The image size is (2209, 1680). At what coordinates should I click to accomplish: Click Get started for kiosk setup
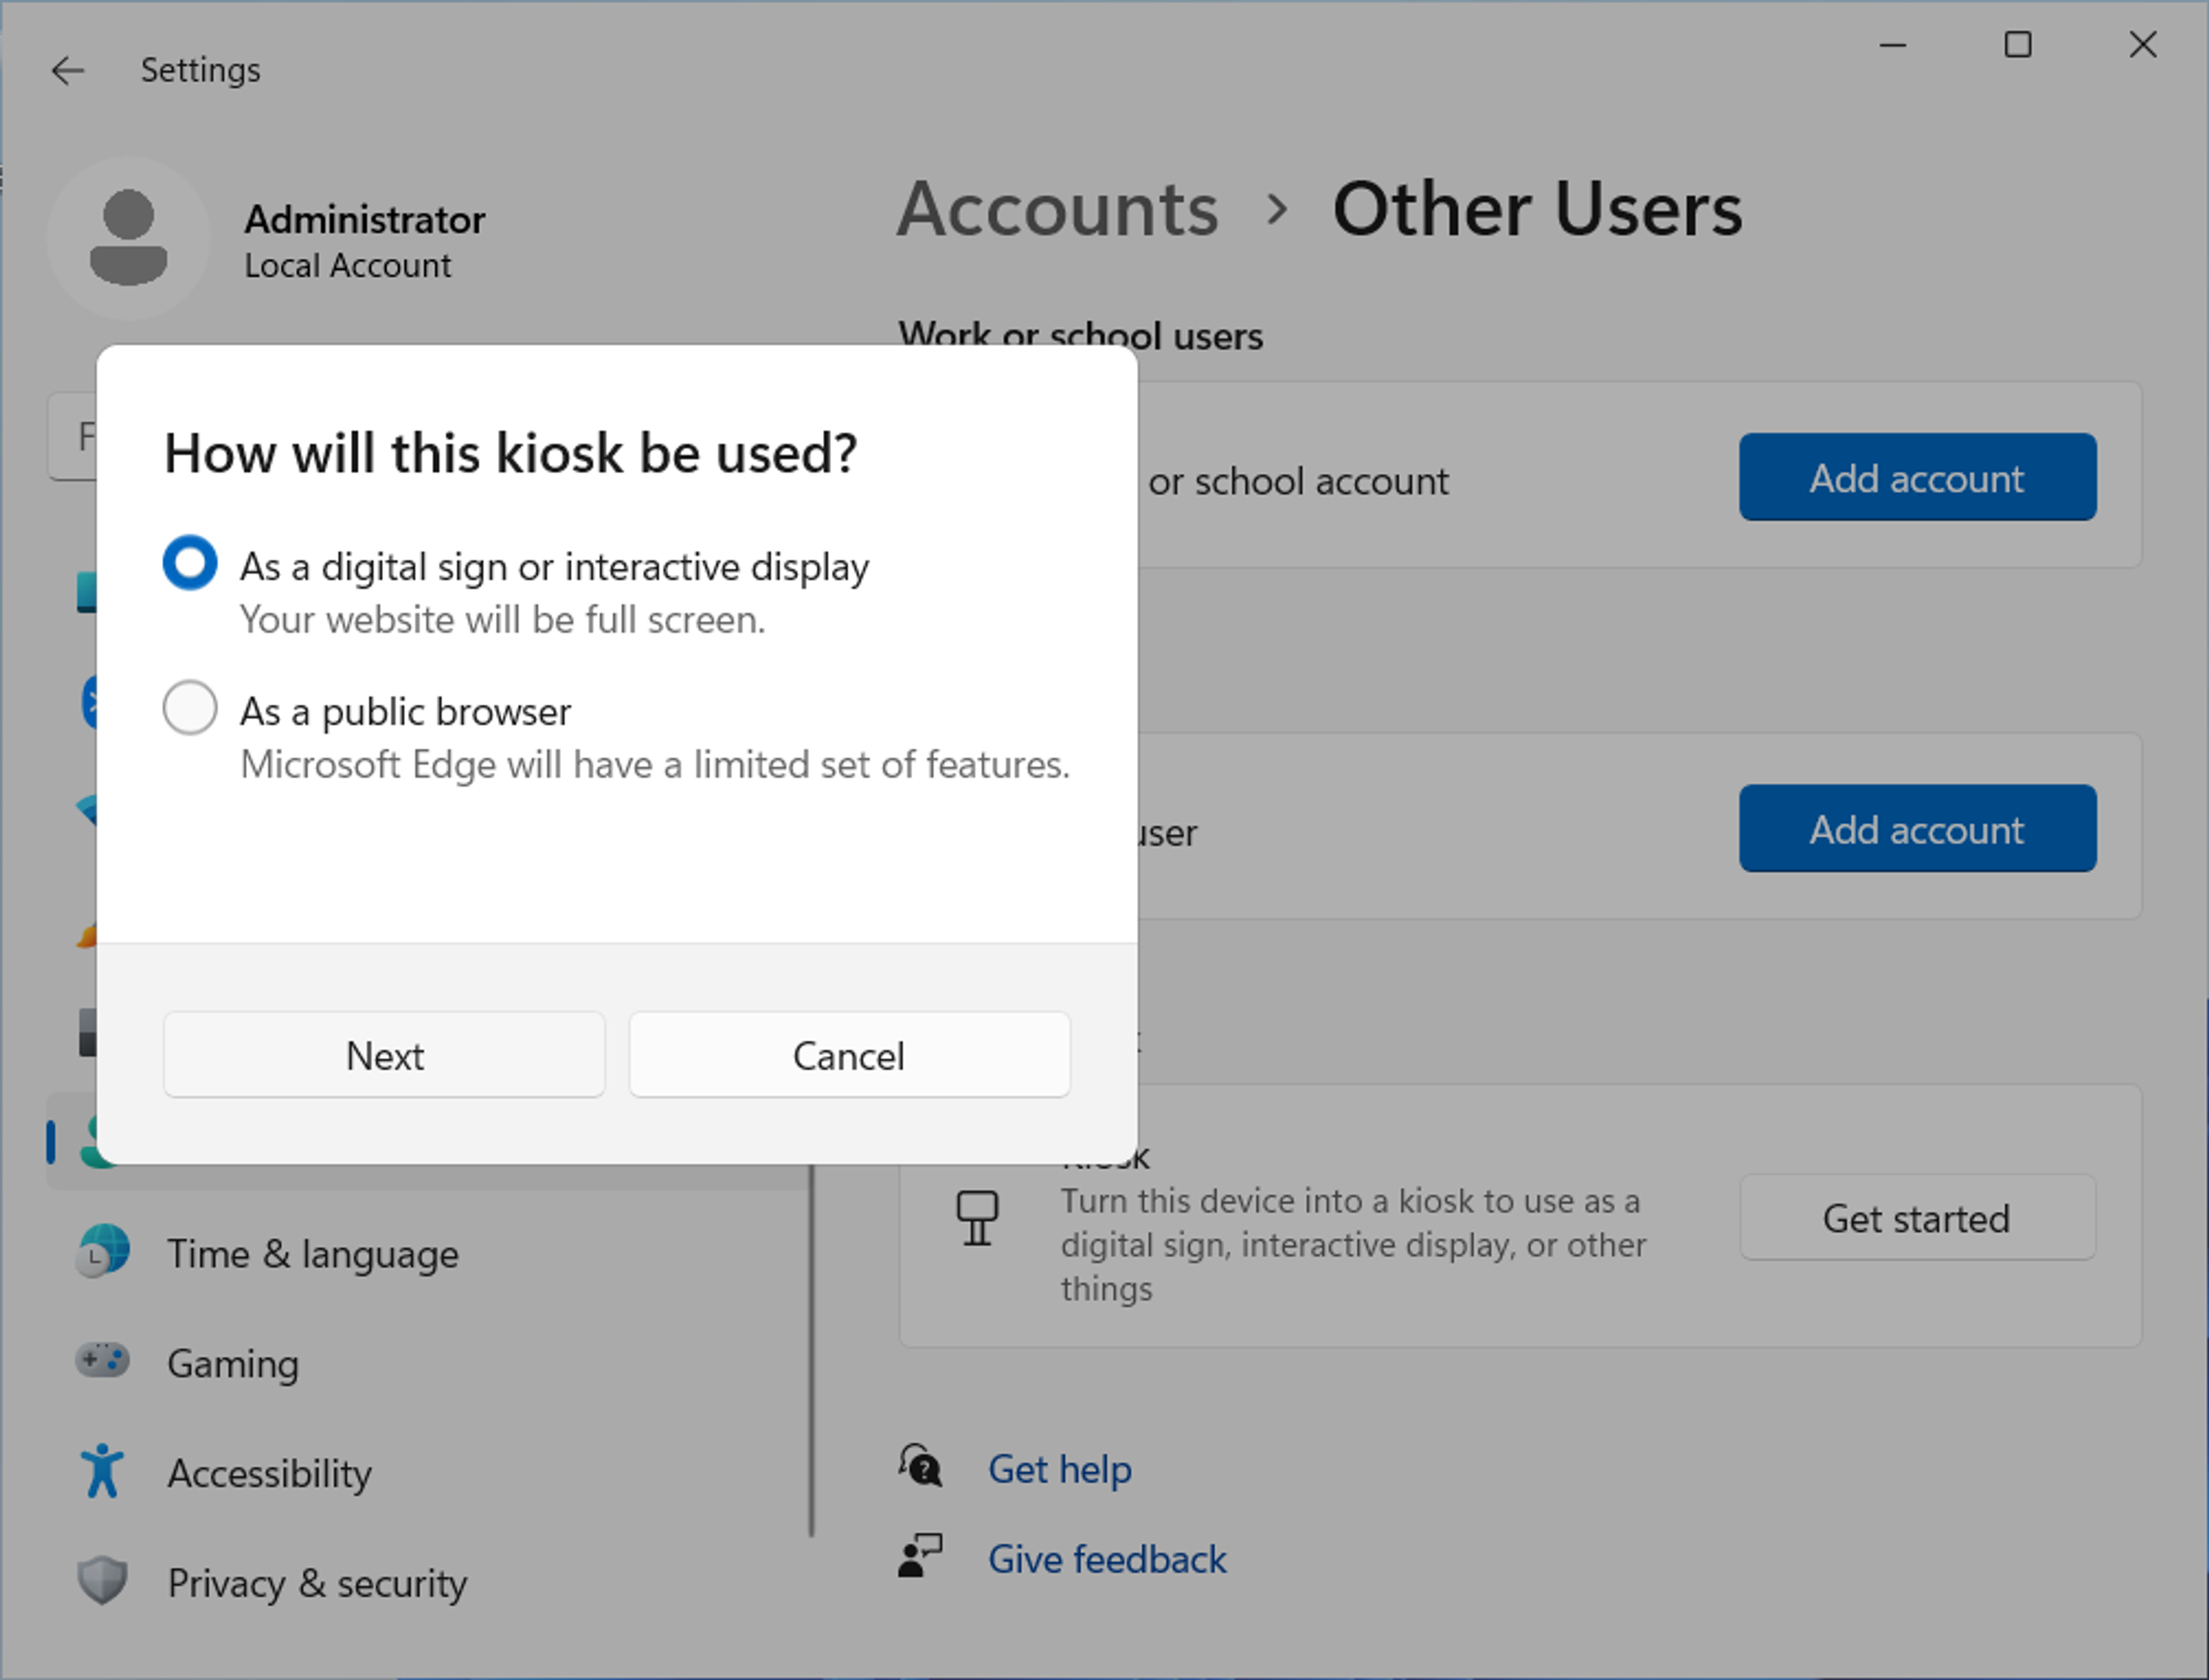pyautogui.click(x=1917, y=1218)
